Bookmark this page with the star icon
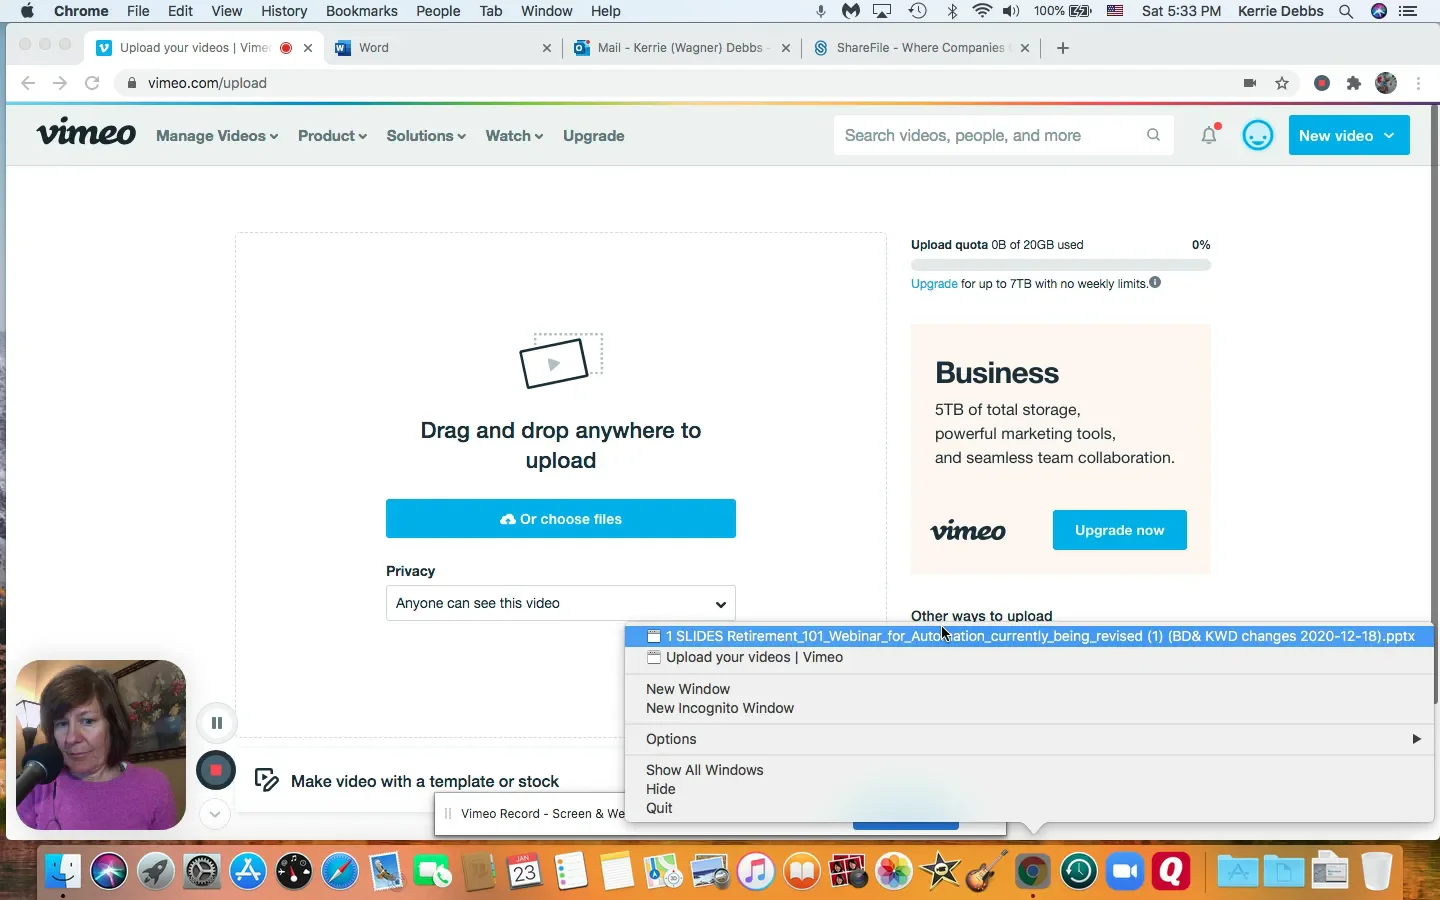This screenshot has height=900, width=1440. tap(1282, 83)
